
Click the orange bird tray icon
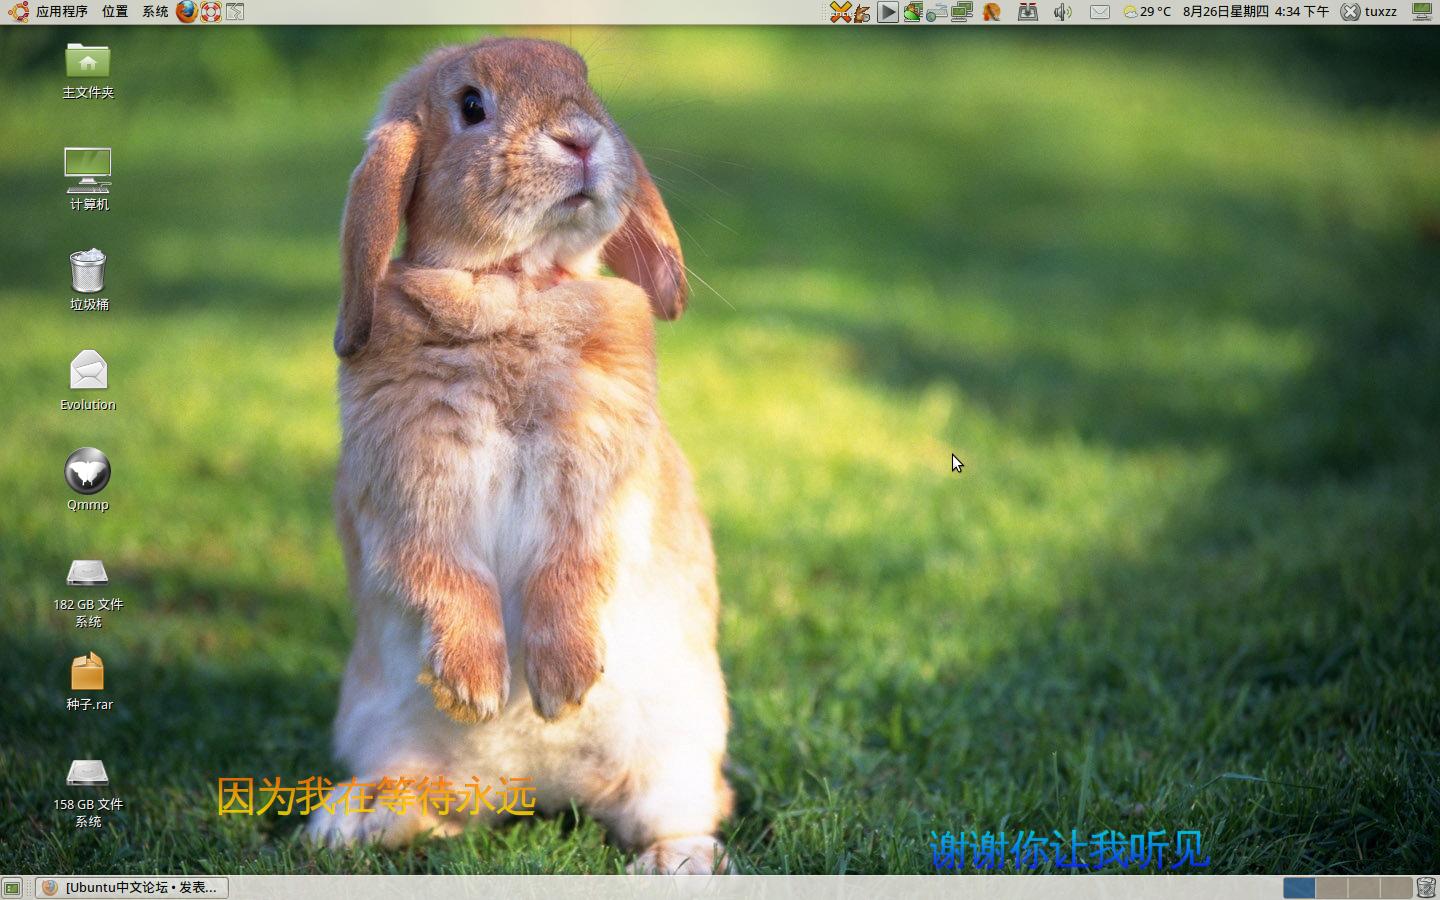(991, 12)
